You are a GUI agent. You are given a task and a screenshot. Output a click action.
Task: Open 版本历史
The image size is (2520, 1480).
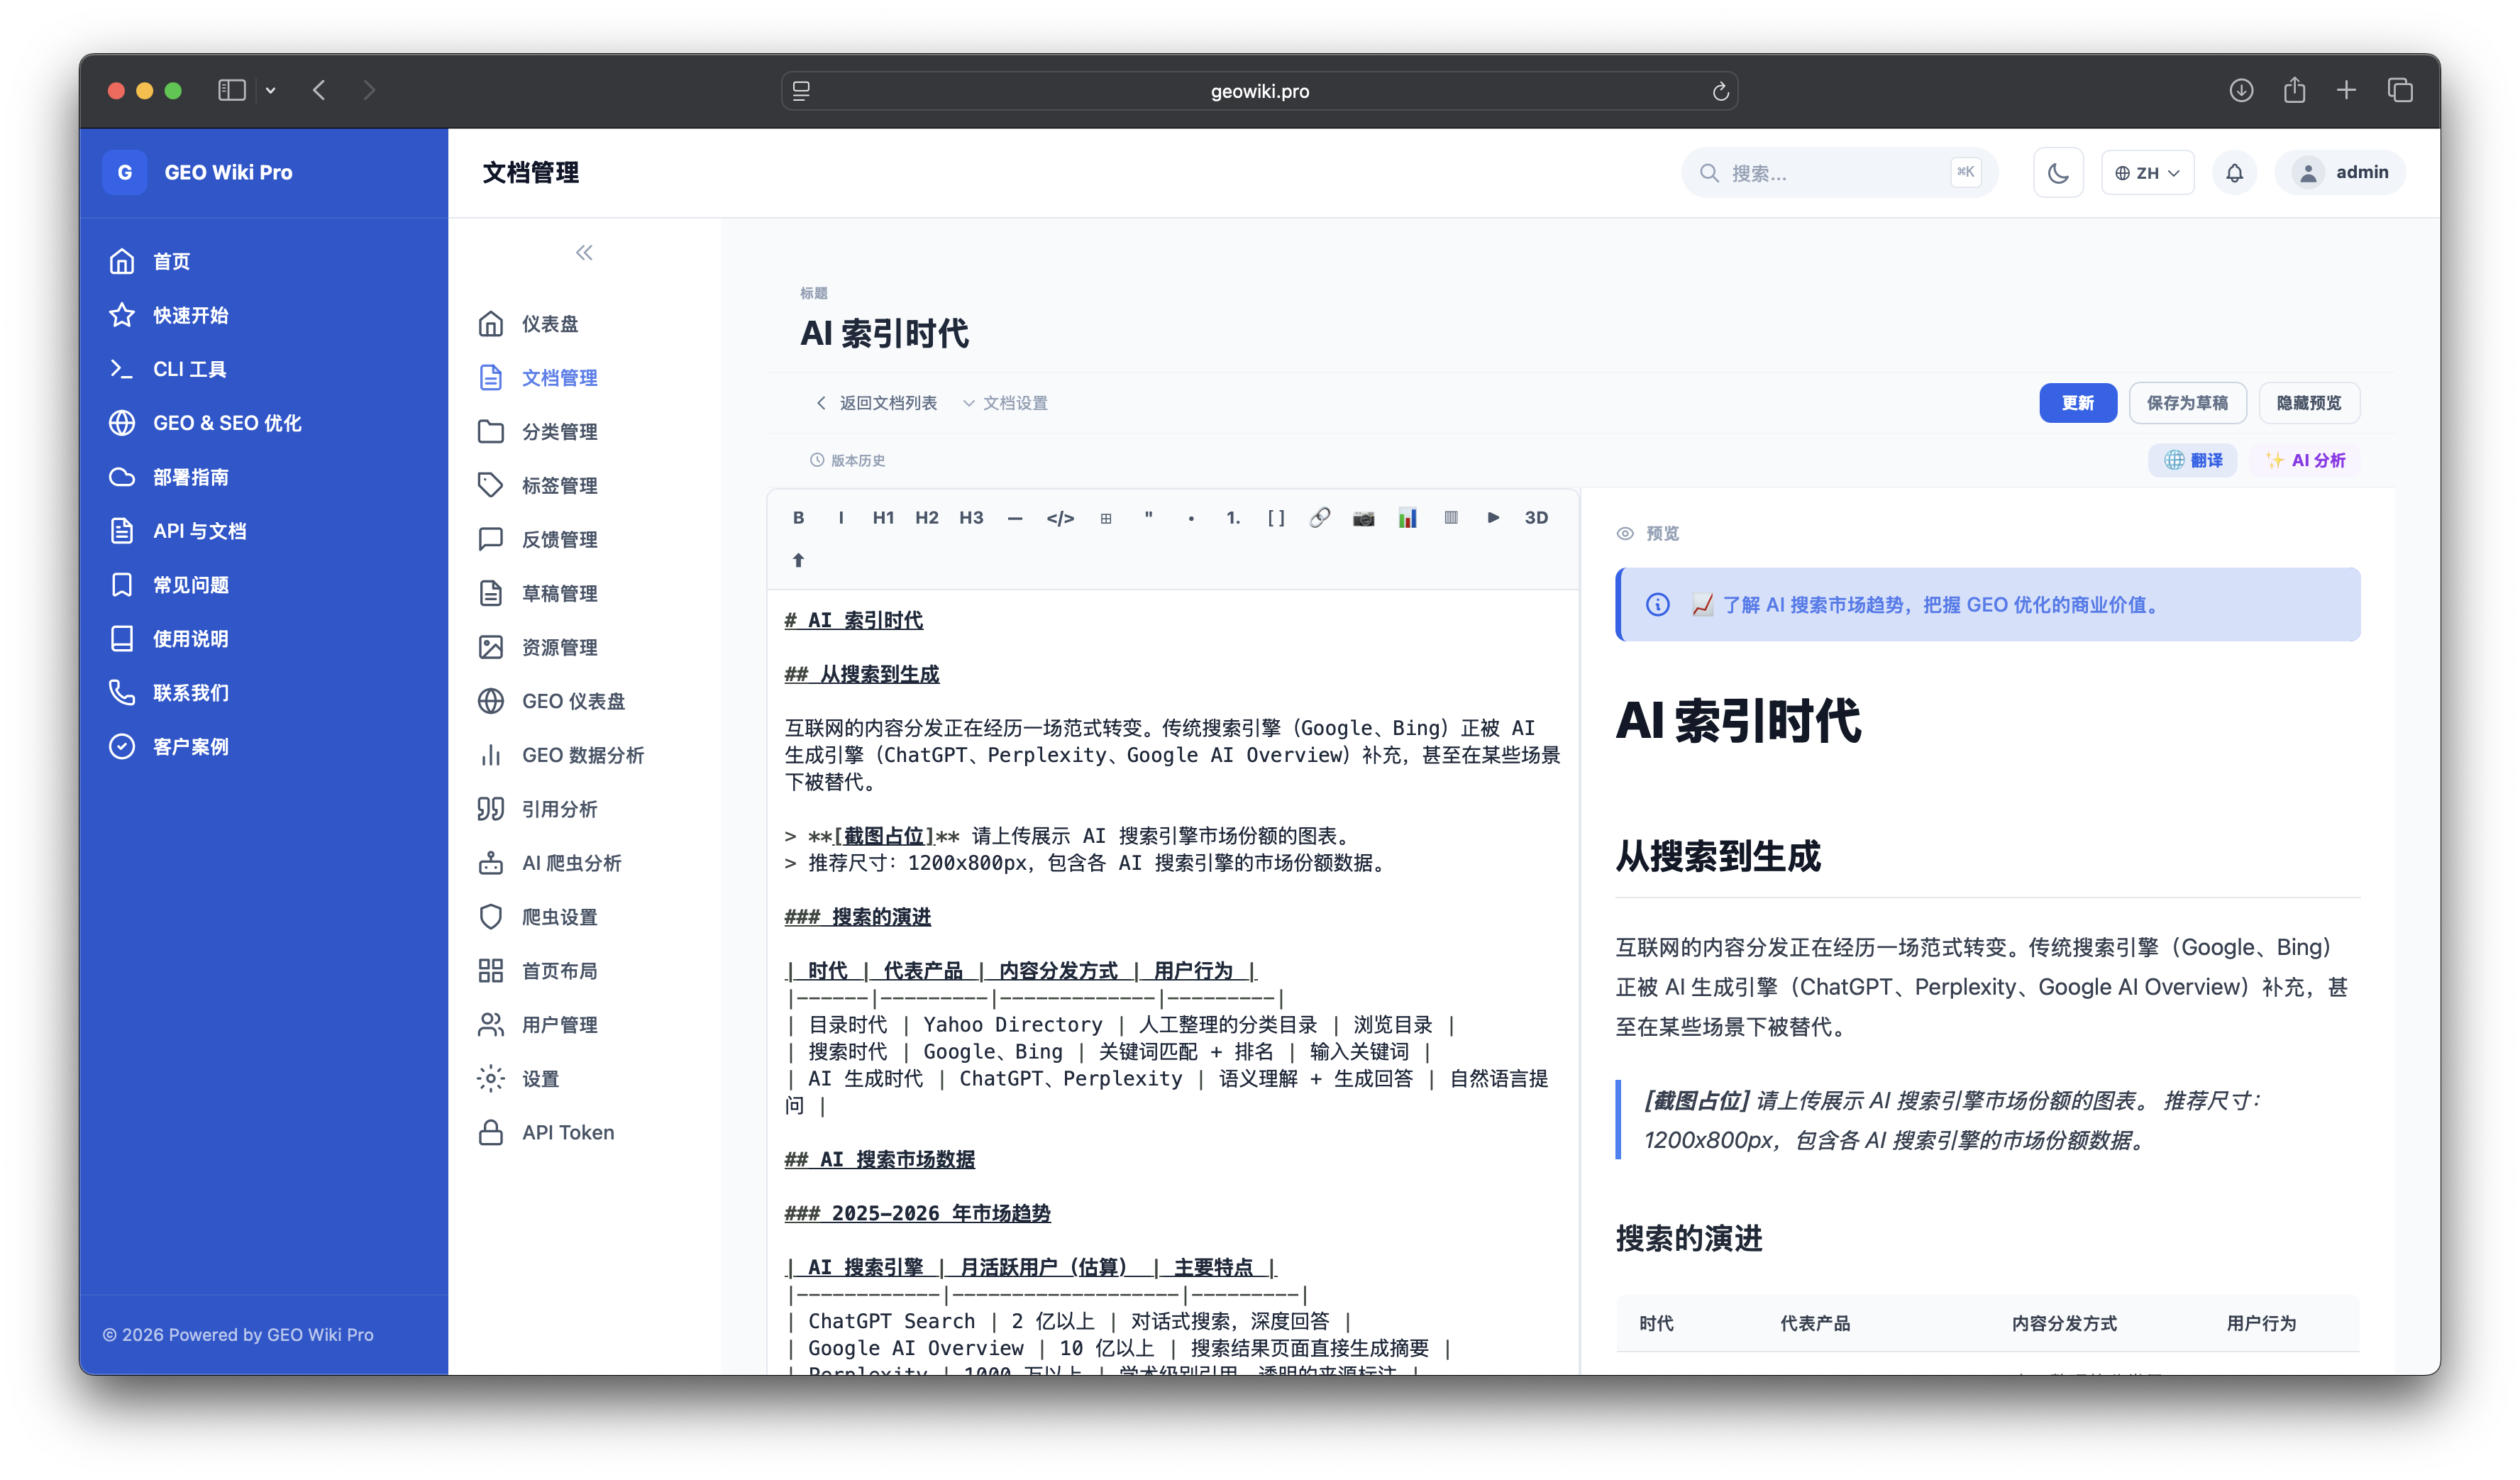point(847,460)
